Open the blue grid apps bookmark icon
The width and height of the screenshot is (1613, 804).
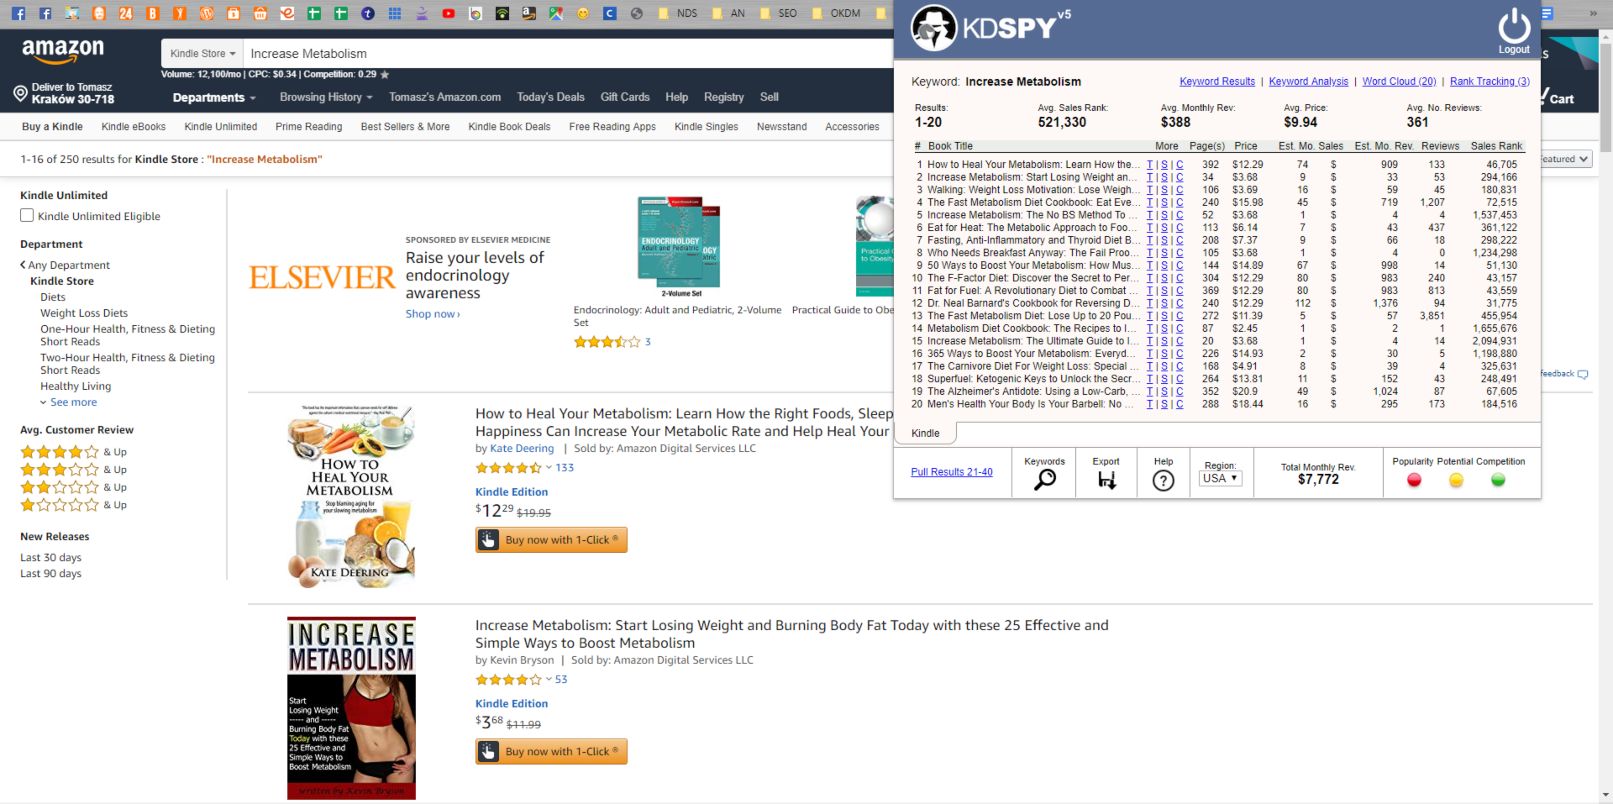pos(394,13)
